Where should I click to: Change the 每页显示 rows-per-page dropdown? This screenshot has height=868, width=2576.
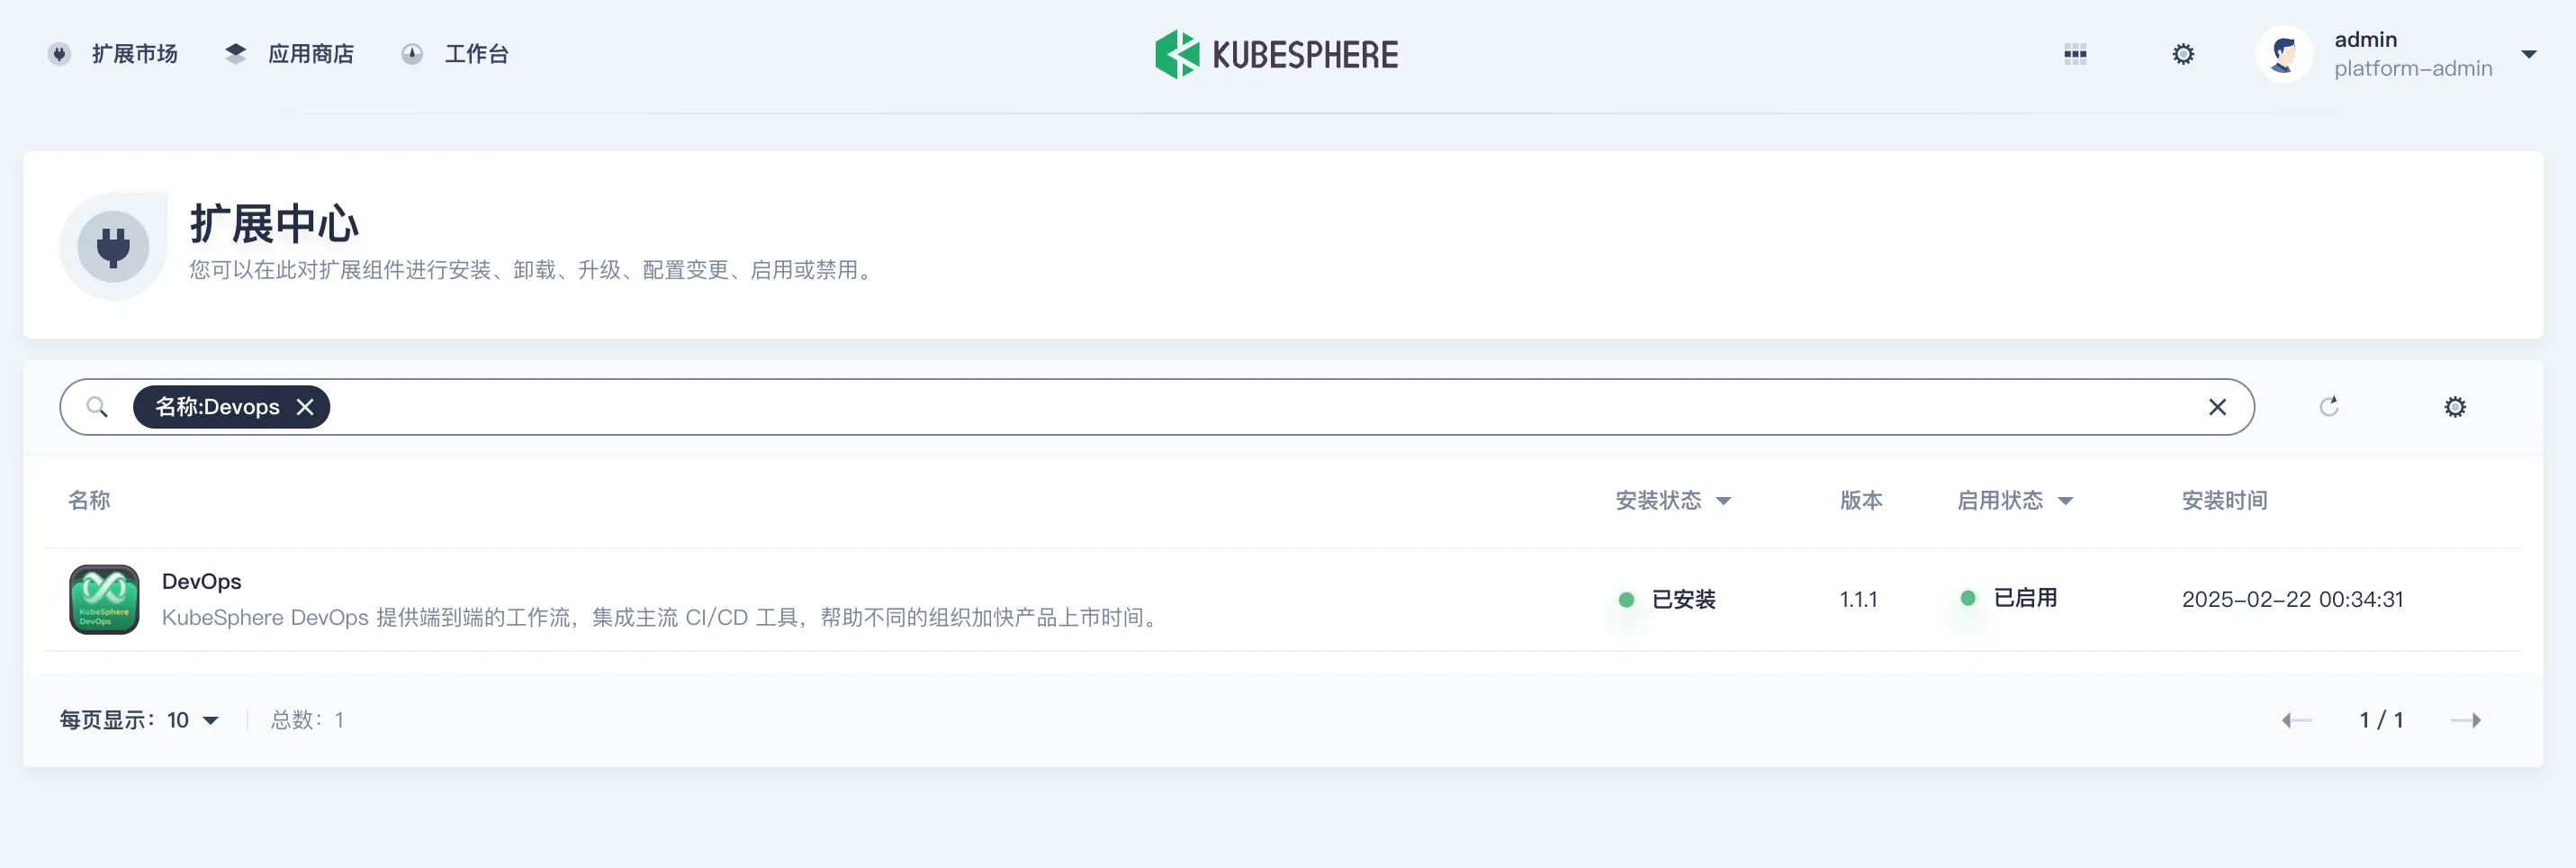pos(139,720)
